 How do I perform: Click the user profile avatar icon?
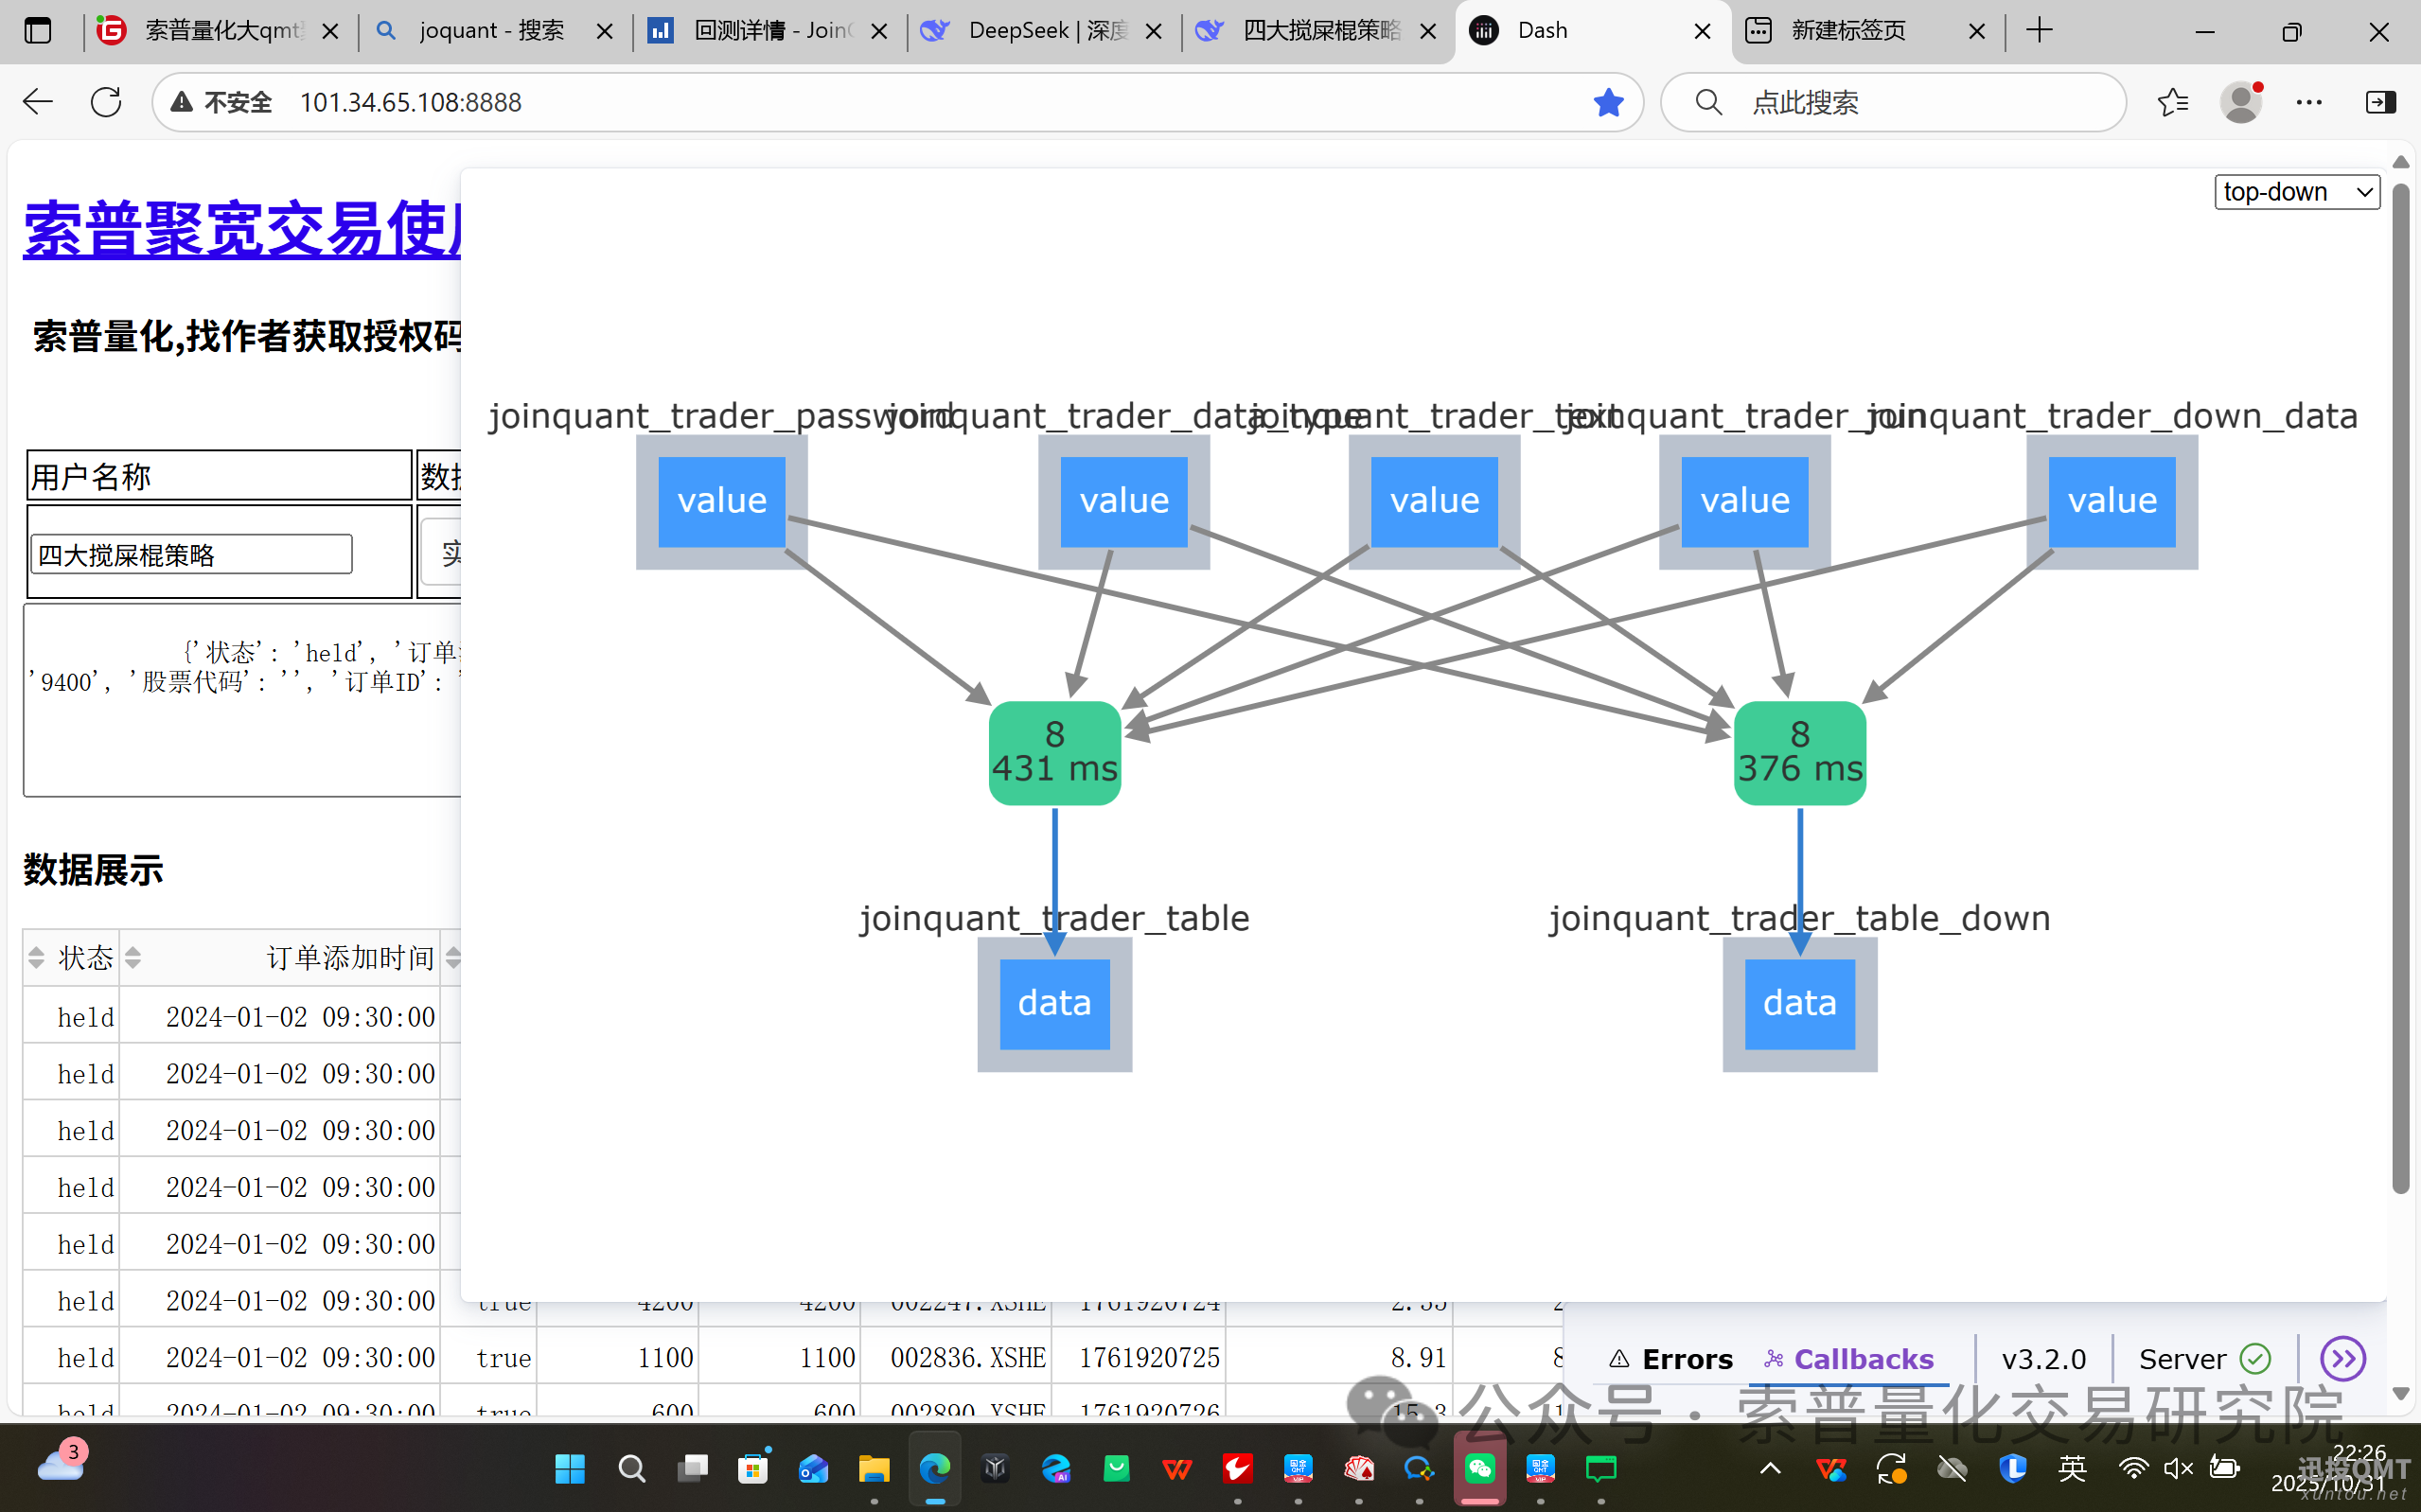click(2241, 102)
